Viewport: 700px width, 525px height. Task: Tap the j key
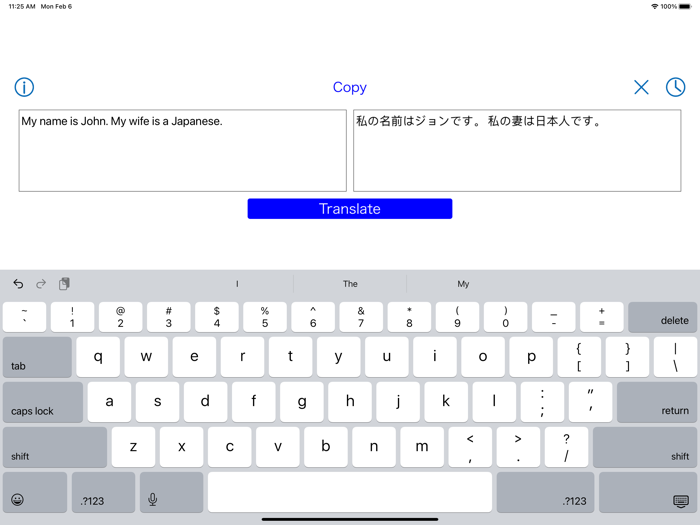pos(398,402)
